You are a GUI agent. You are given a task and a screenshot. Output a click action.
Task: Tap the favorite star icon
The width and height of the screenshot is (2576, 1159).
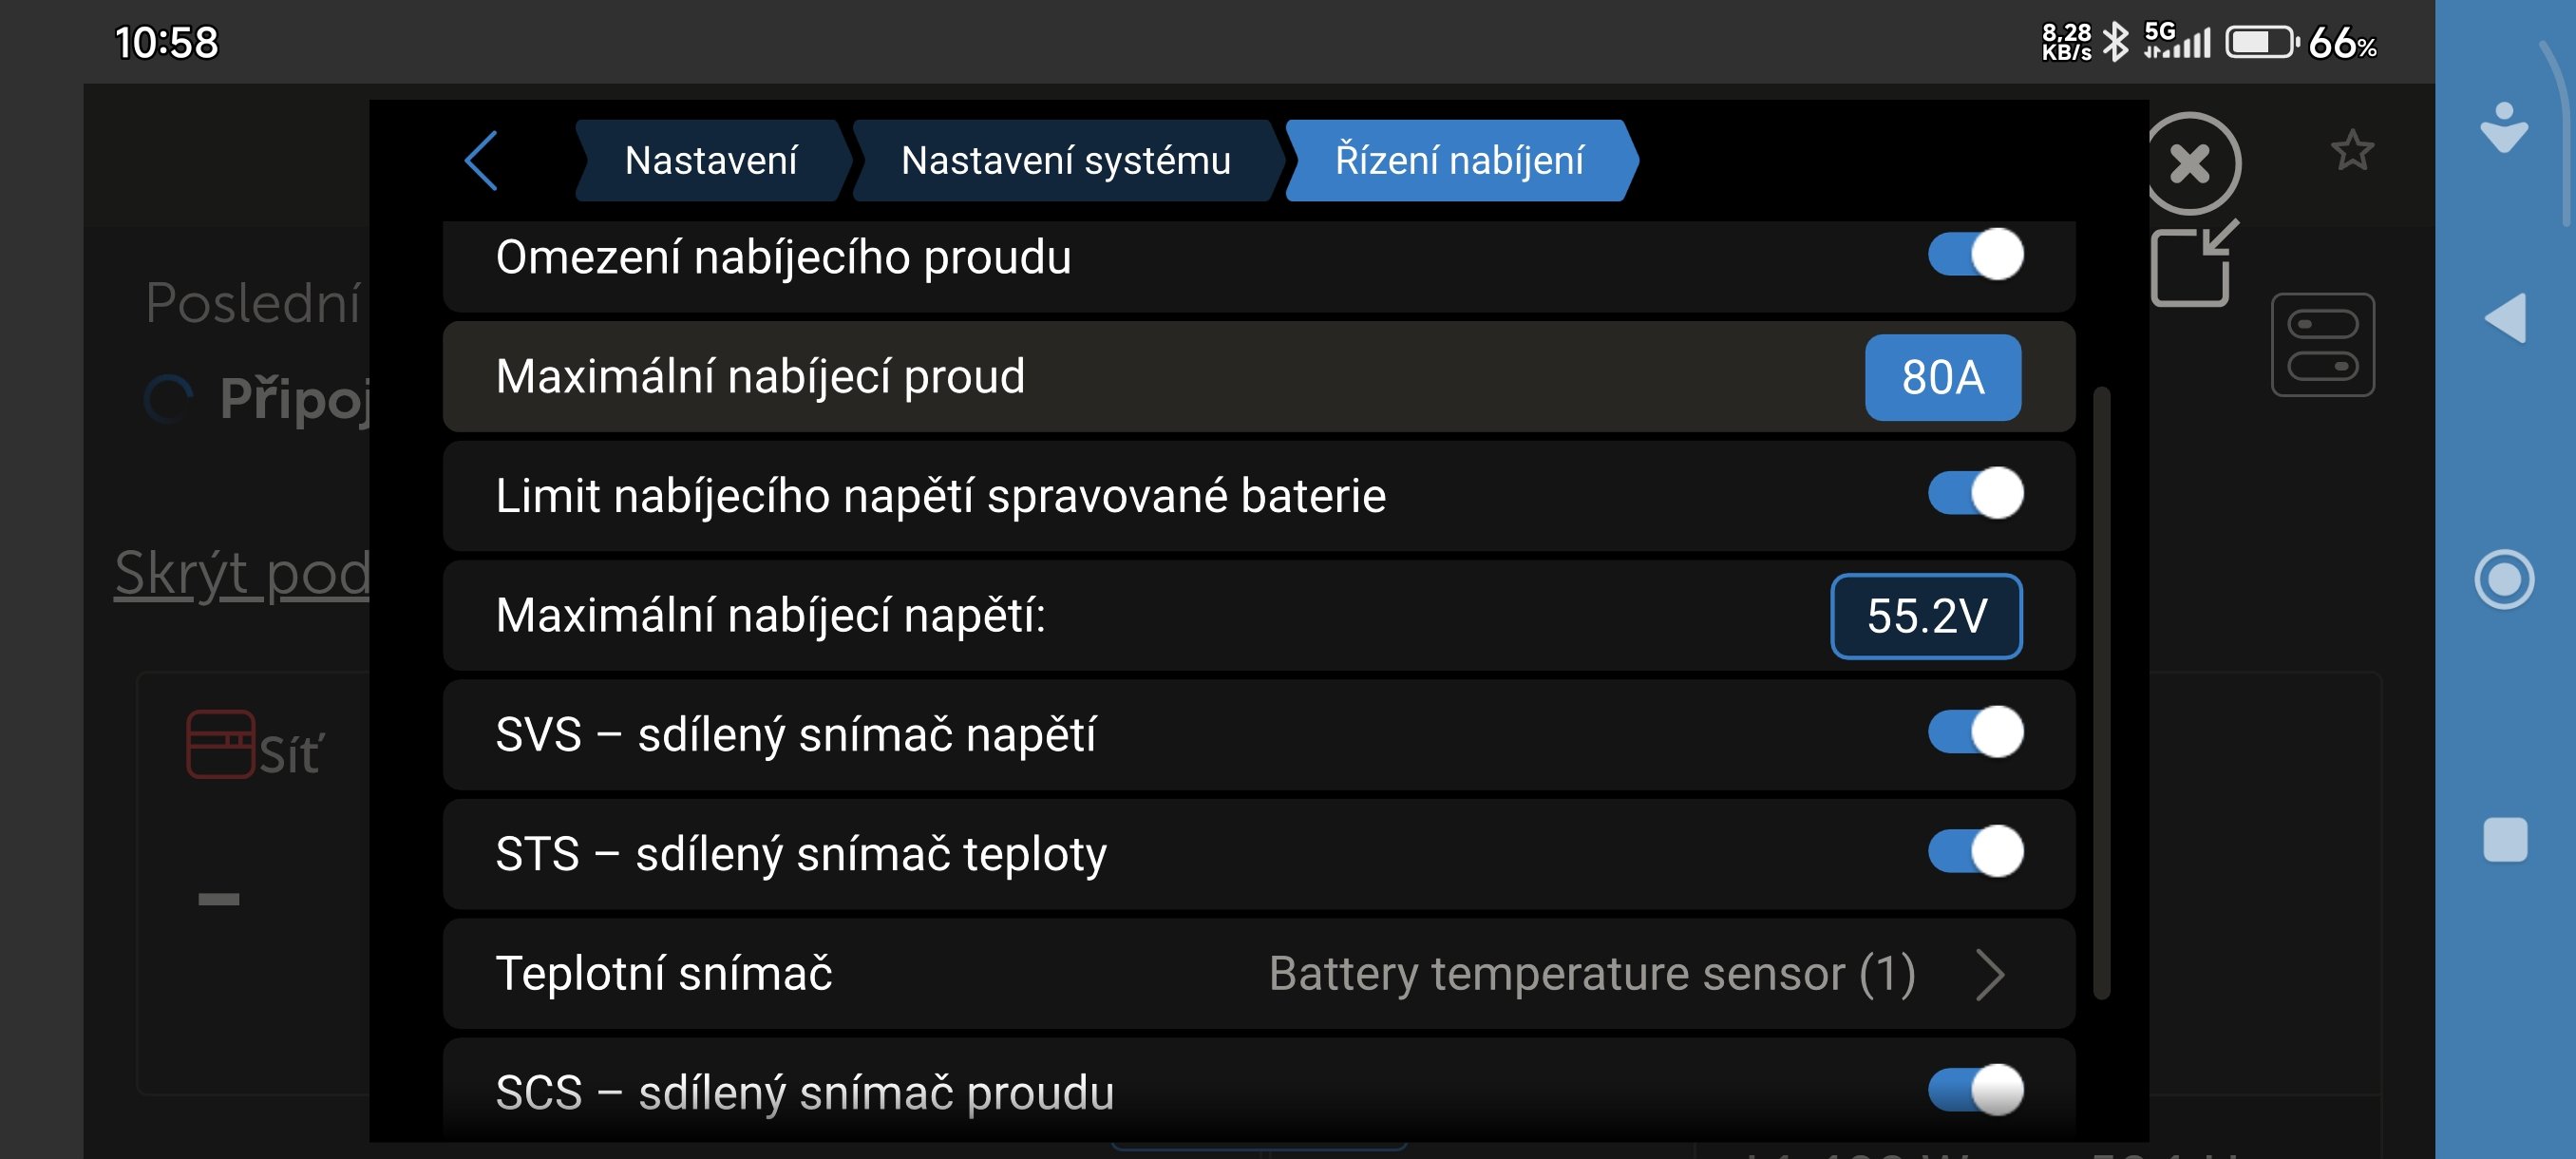(x=2351, y=152)
